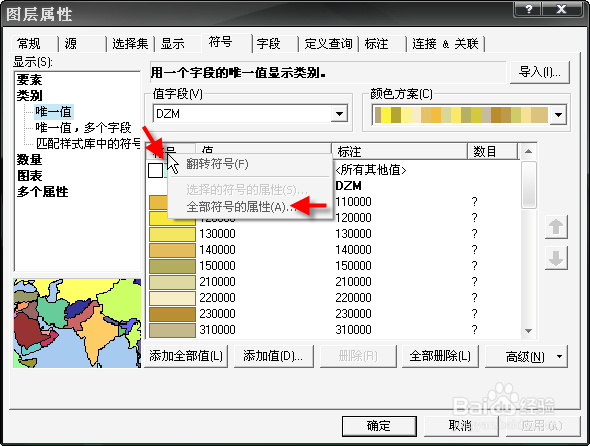Click the 230000 symbol color swatch

[172, 314]
